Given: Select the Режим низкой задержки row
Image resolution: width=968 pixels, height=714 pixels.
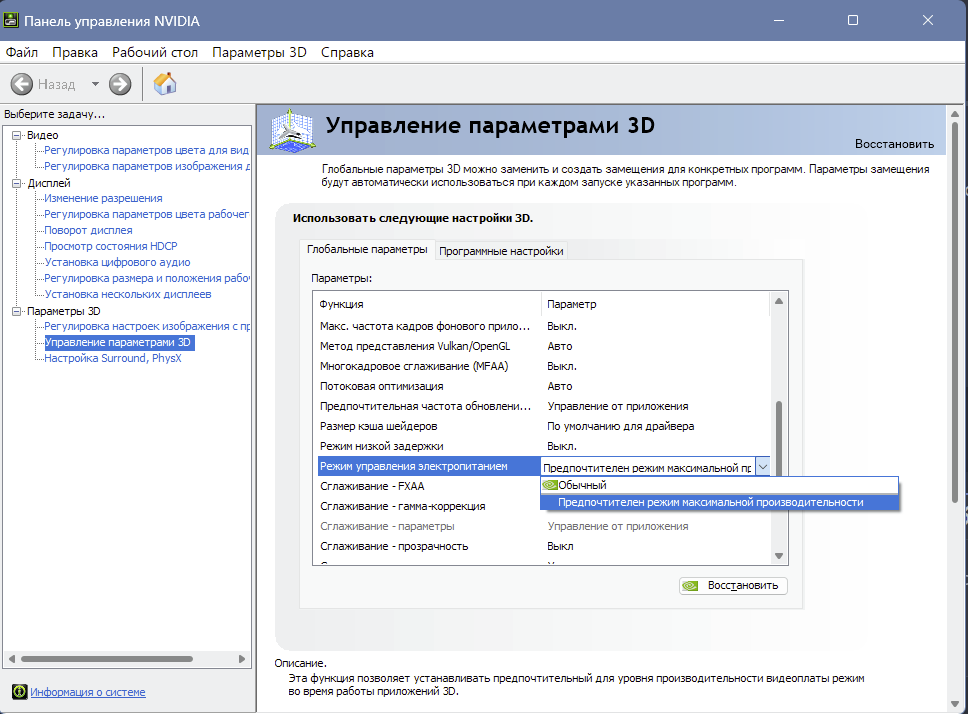Looking at the screenshot, I should pos(544,446).
